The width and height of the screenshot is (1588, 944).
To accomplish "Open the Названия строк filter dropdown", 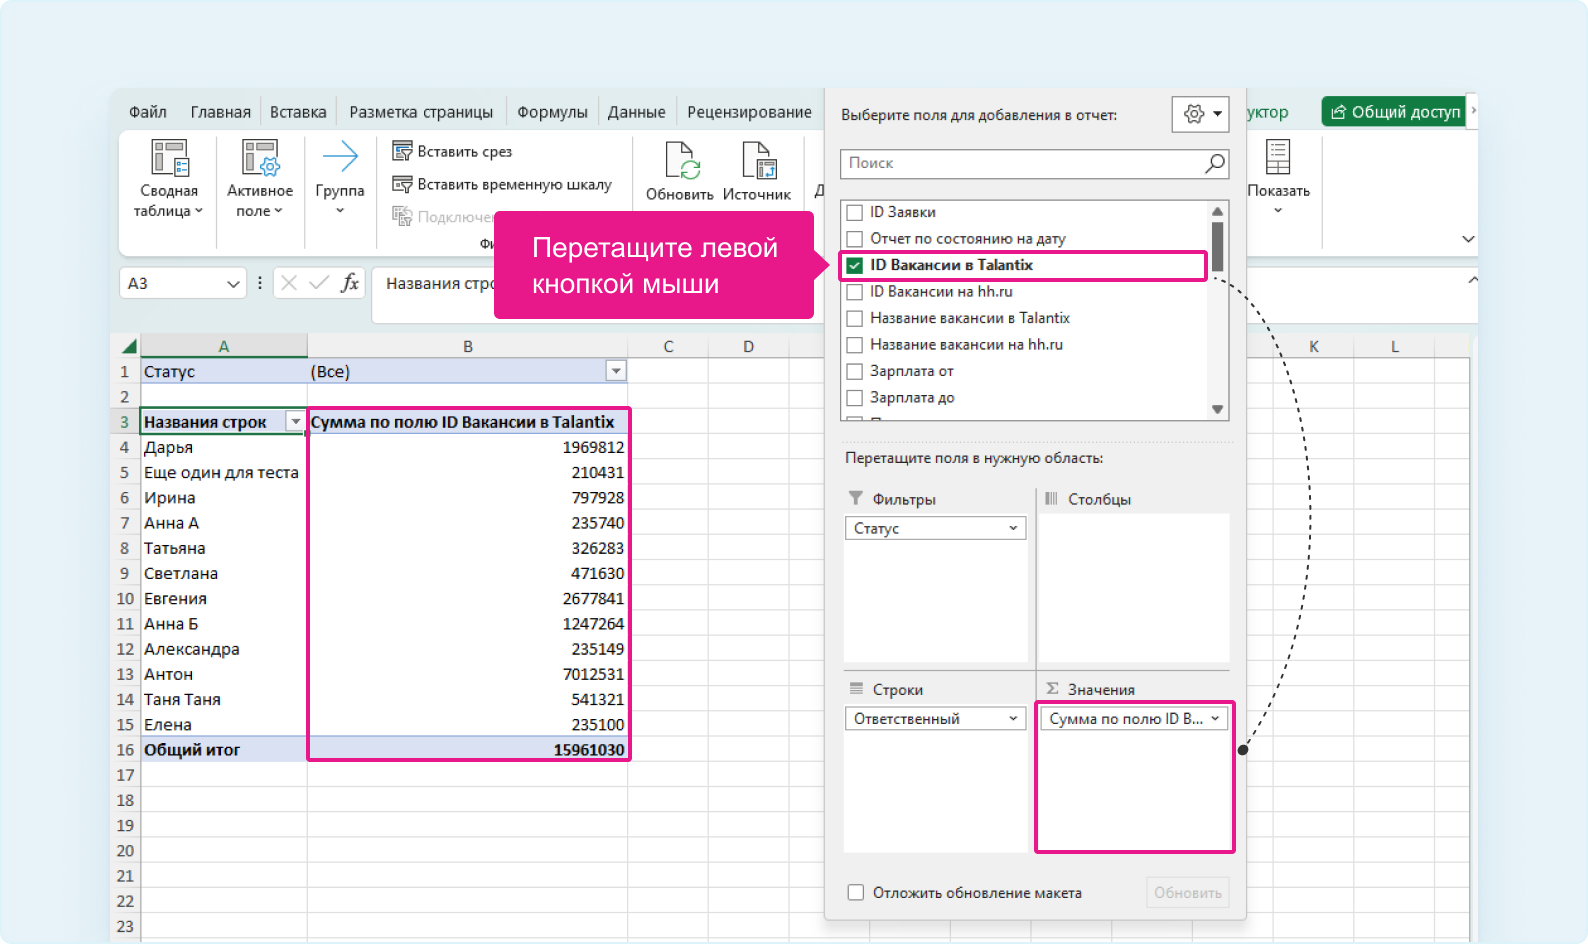I will pos(295,422).
